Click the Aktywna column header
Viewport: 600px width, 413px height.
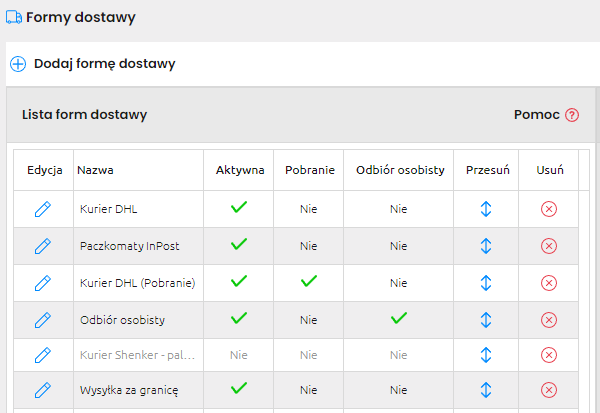point(240,170)
